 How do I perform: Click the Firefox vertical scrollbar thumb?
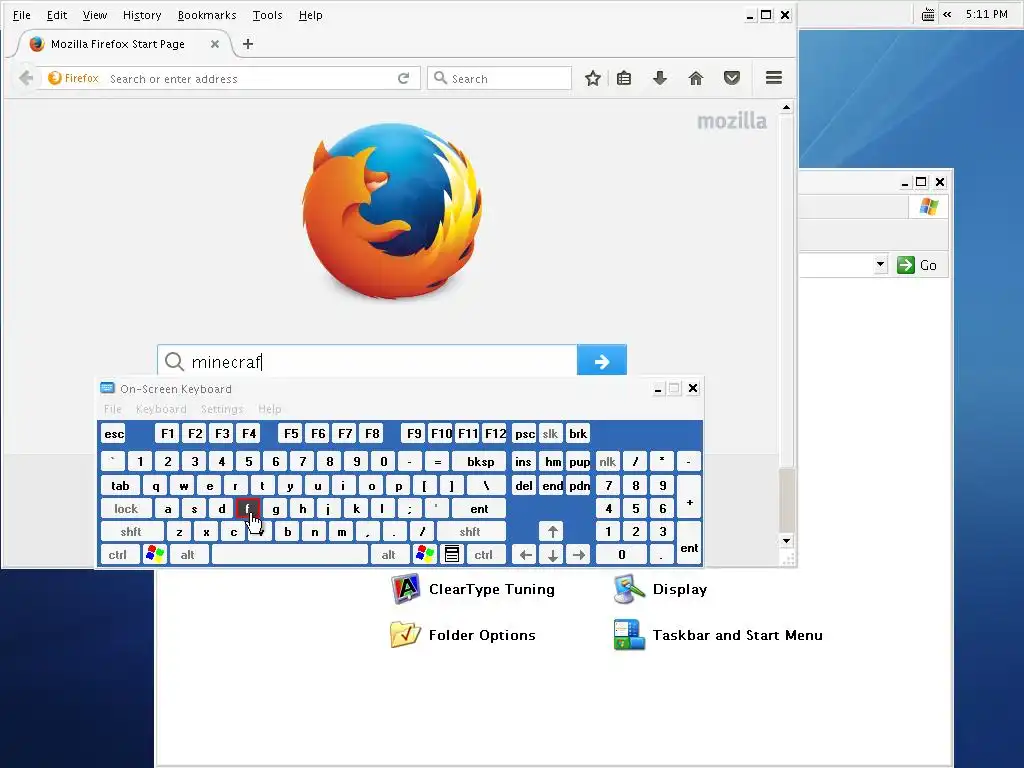(786, 500)
